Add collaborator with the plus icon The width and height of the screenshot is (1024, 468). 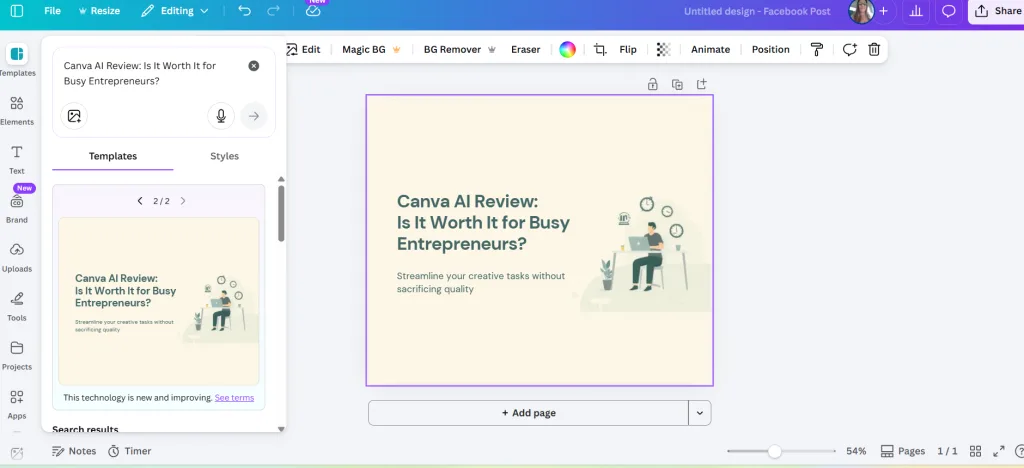pyautogui.click(x=884, y=11)
